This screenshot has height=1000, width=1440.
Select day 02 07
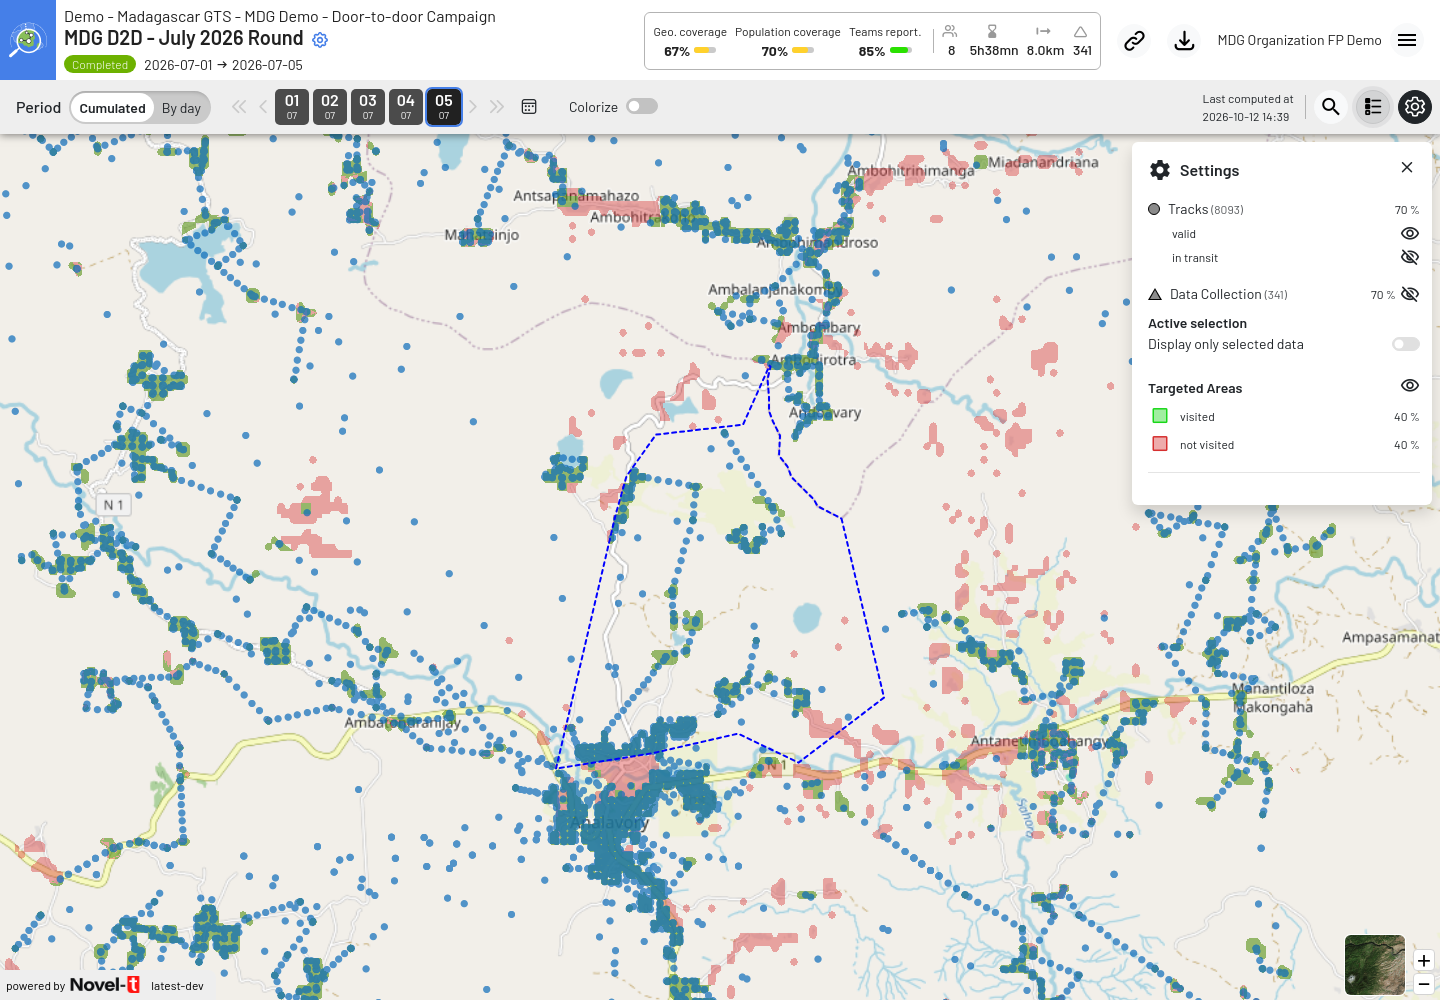tap(330, 107)
